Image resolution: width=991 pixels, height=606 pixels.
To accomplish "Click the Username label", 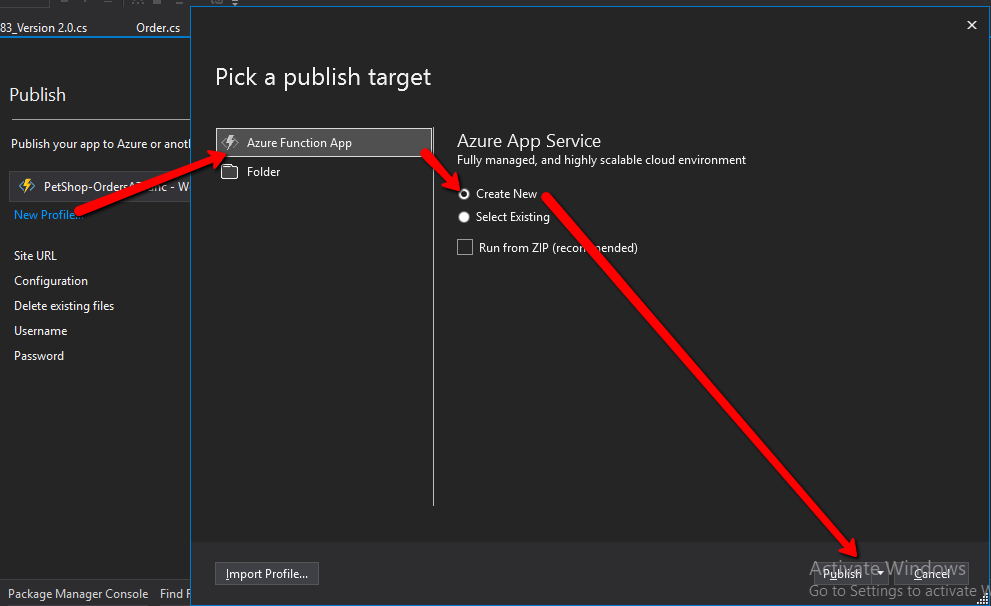I will [x=40, y=330].
